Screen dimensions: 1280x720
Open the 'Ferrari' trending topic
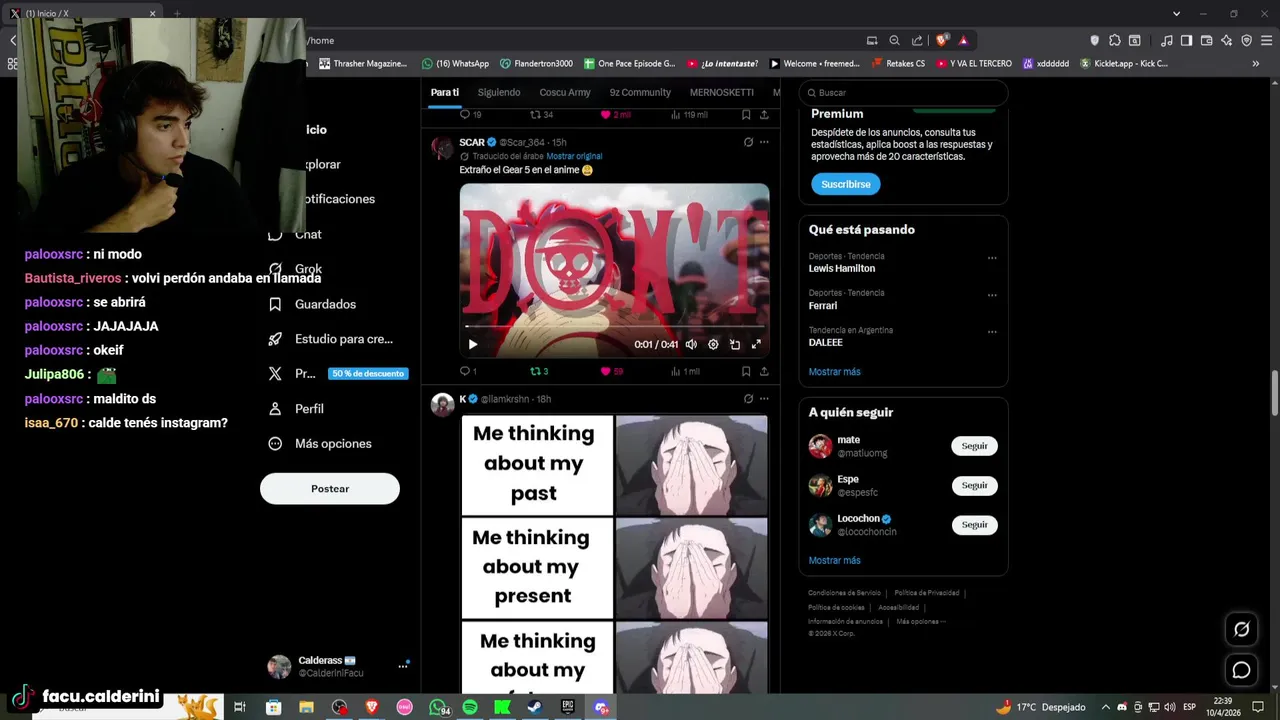point(823,305)
